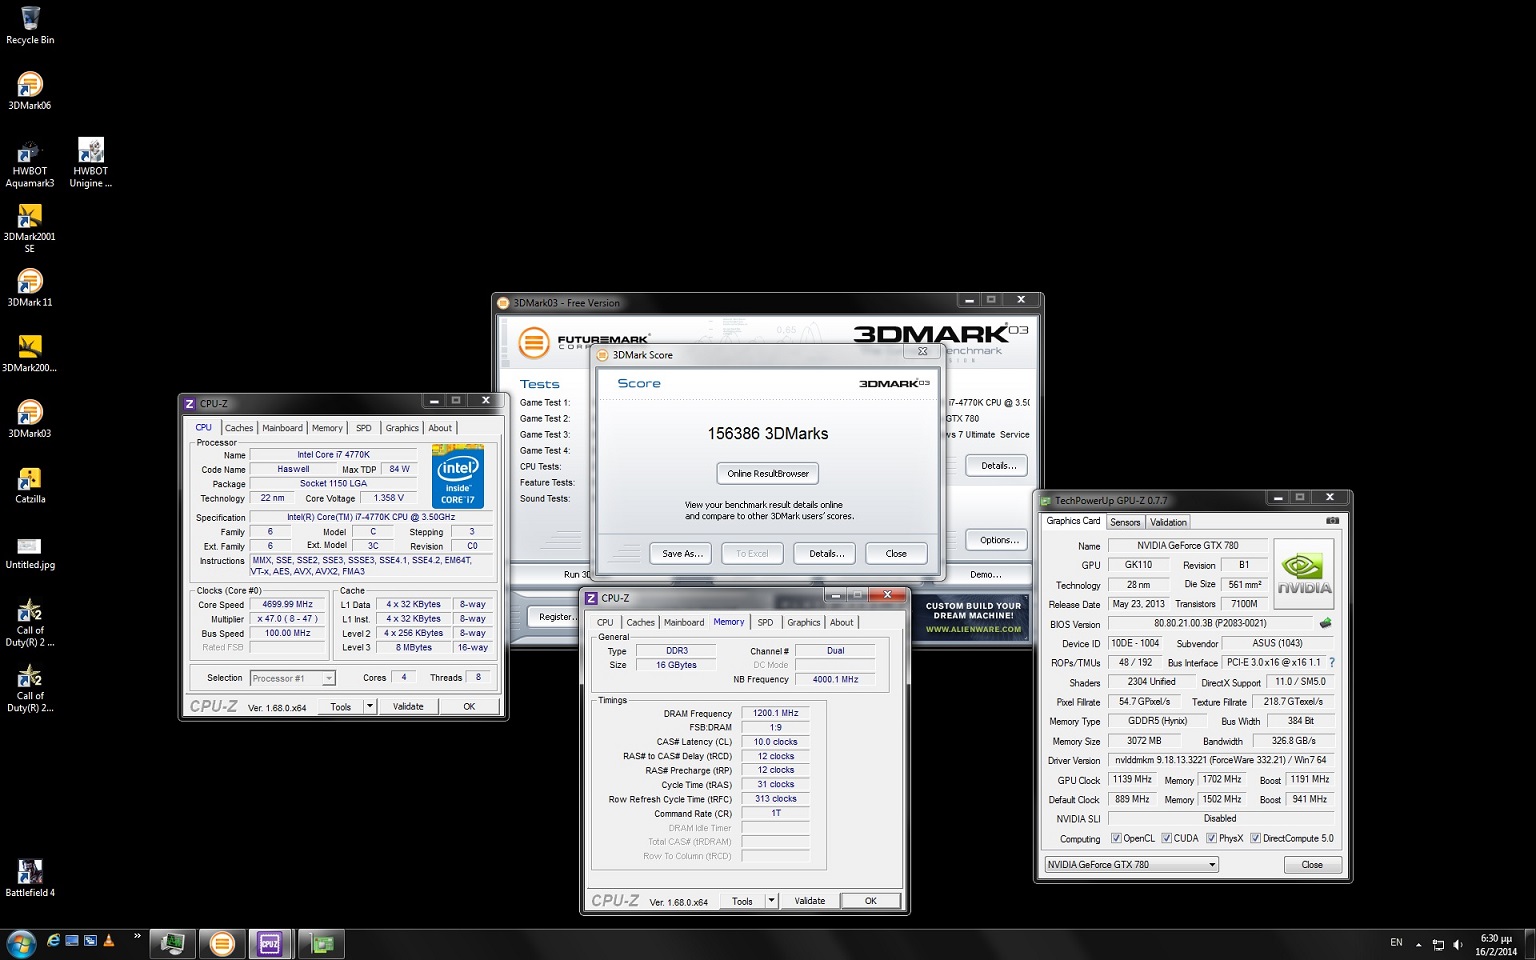Screen dimensions: 1536x960
Task: Click the 156386 3DMarks score text
Action: point(768,434)
